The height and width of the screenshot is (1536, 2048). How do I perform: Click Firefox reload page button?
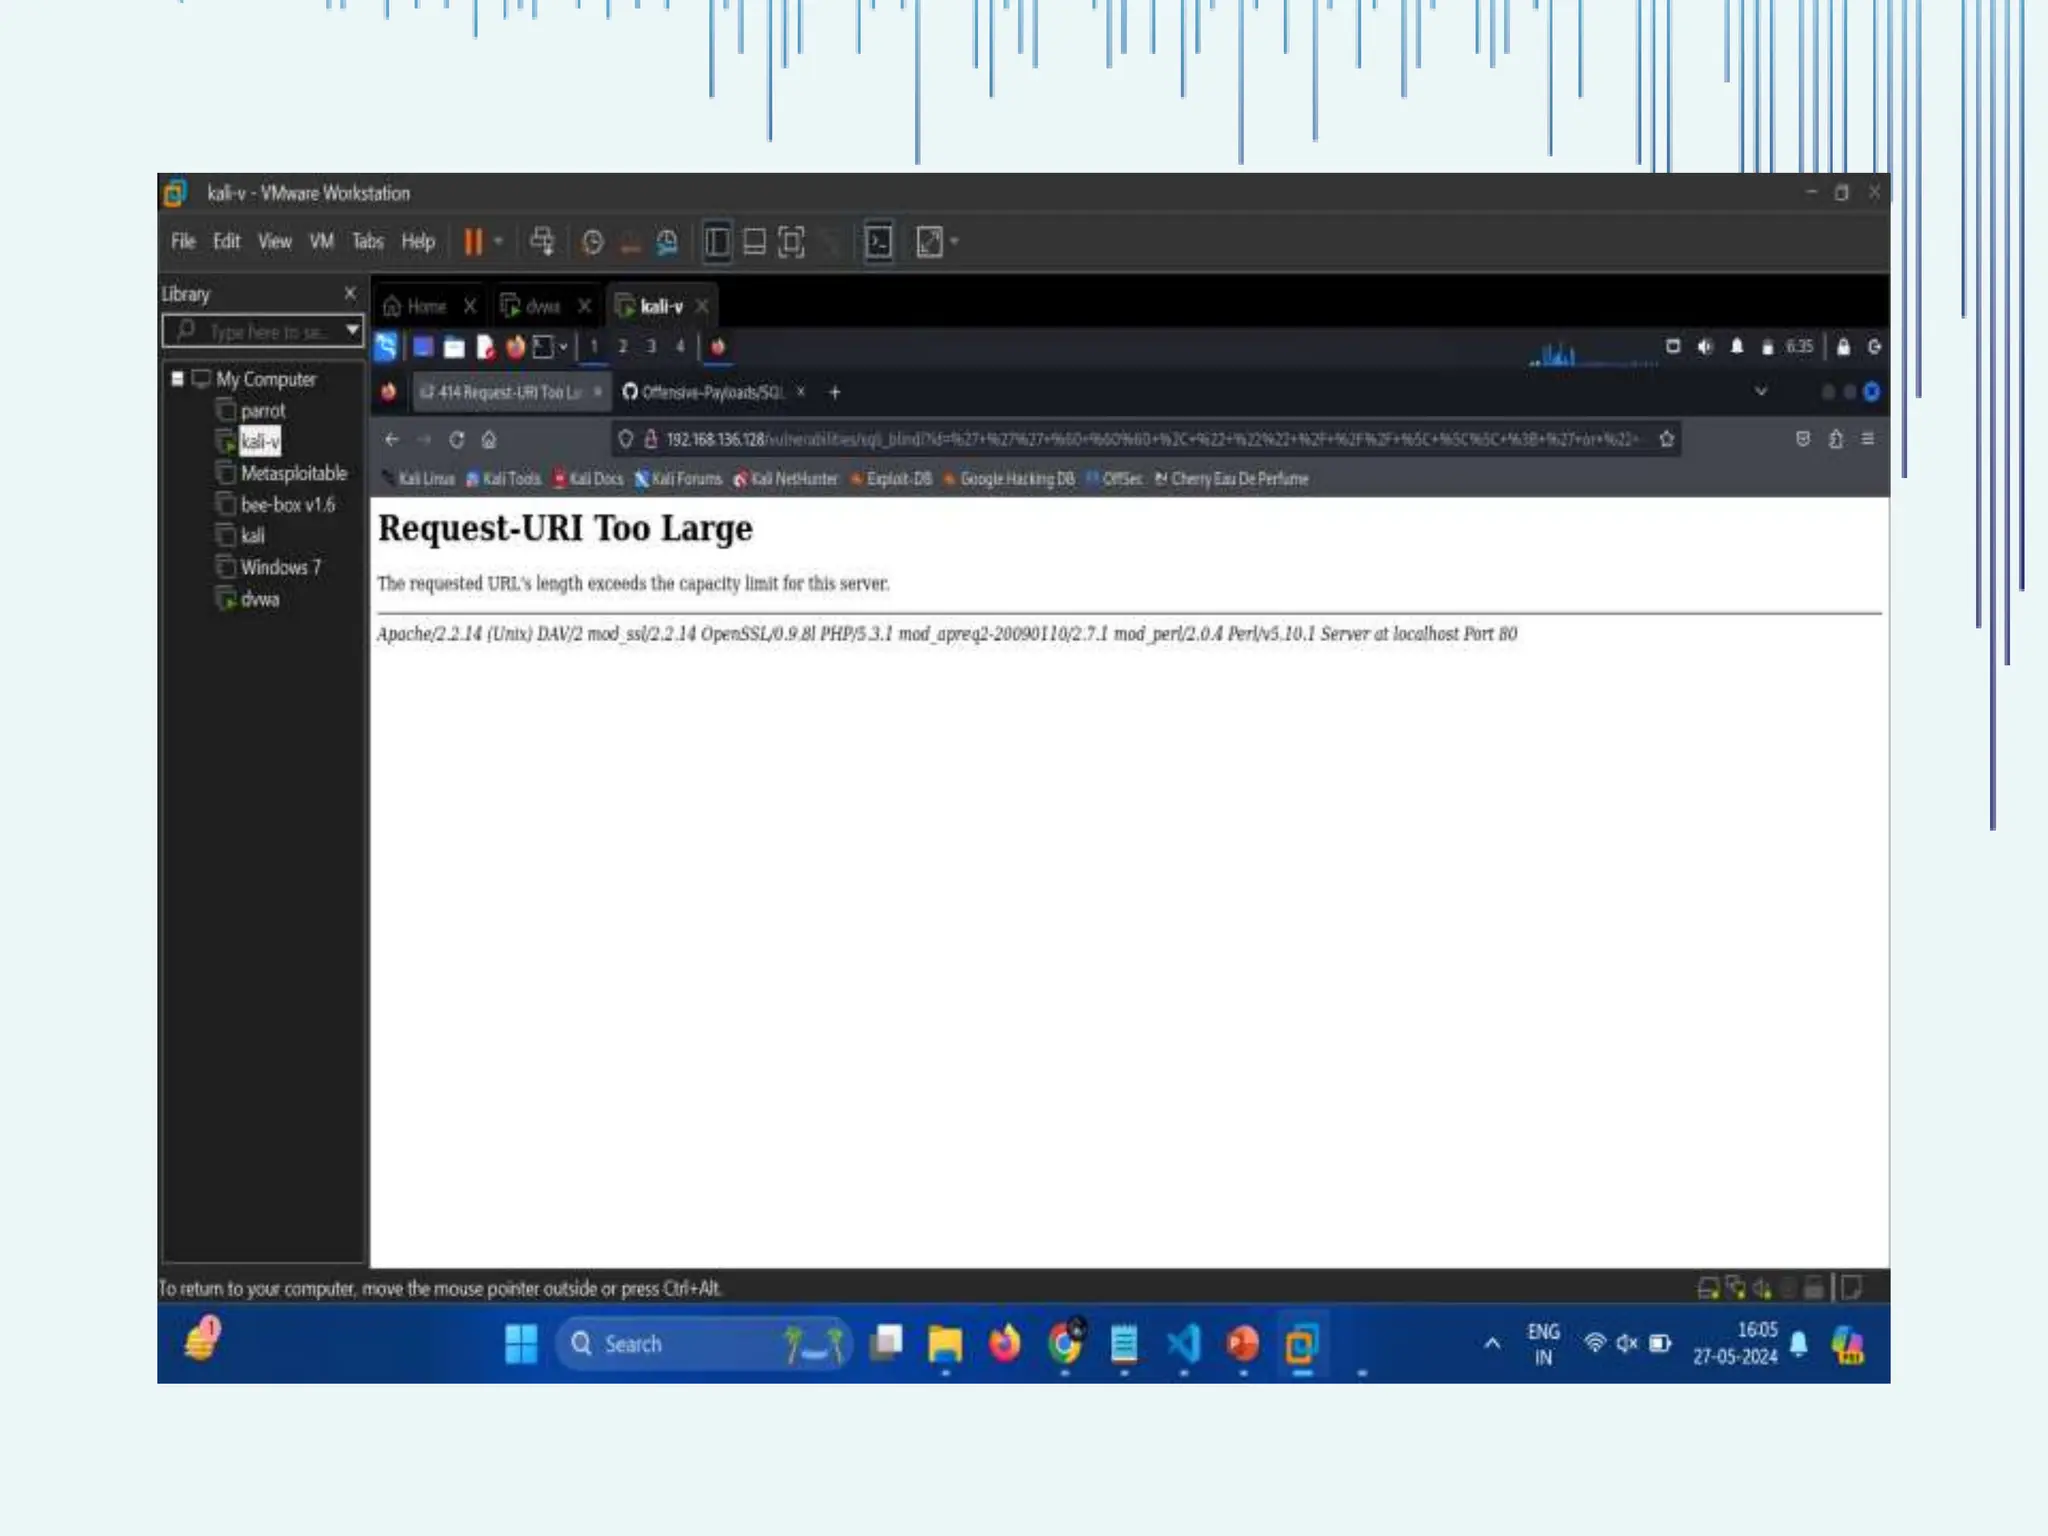click(457, 439)
